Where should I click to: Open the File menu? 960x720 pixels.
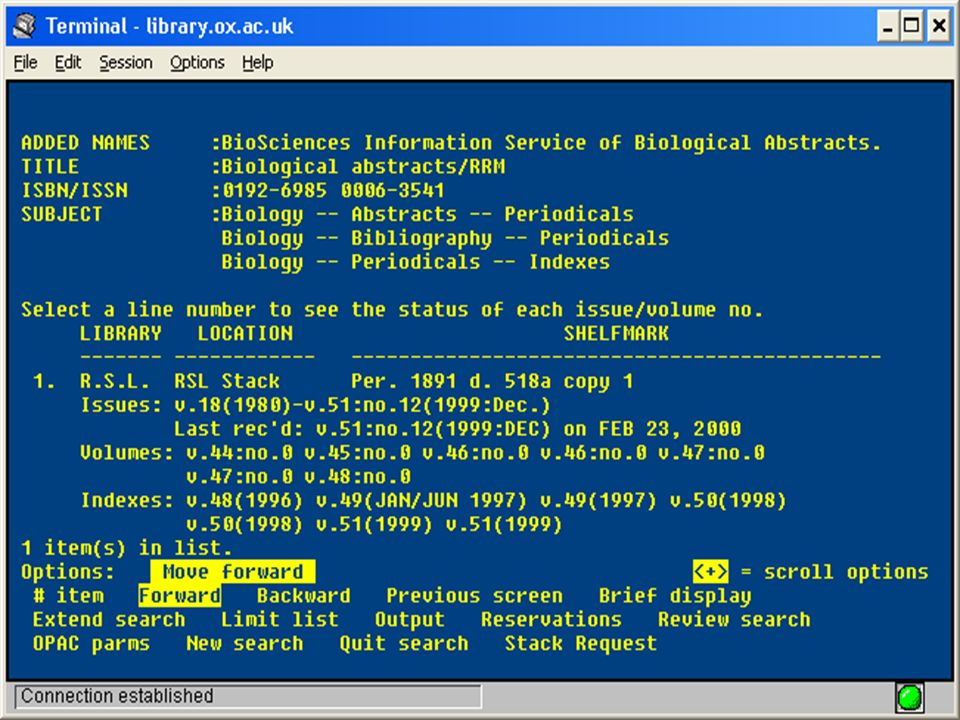pos(25,62)
